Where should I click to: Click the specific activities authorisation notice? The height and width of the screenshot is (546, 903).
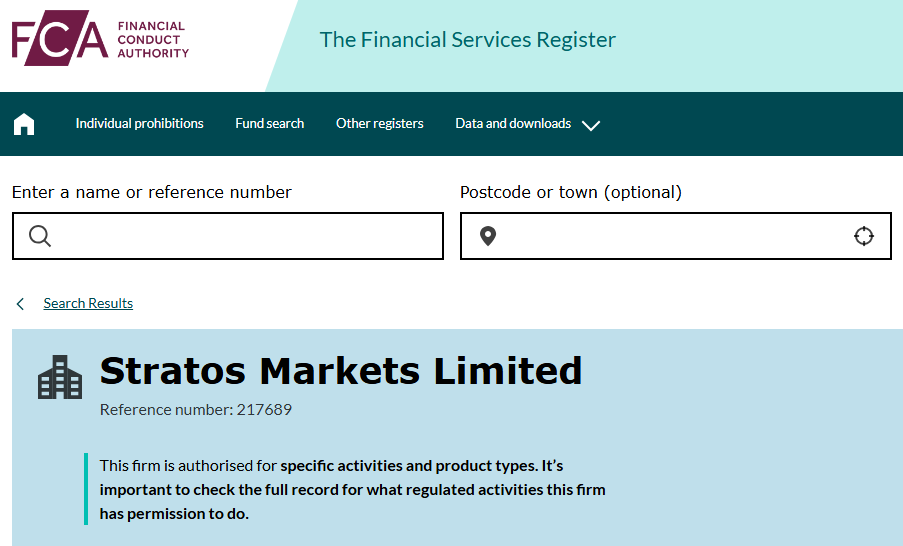click(352, 490)
